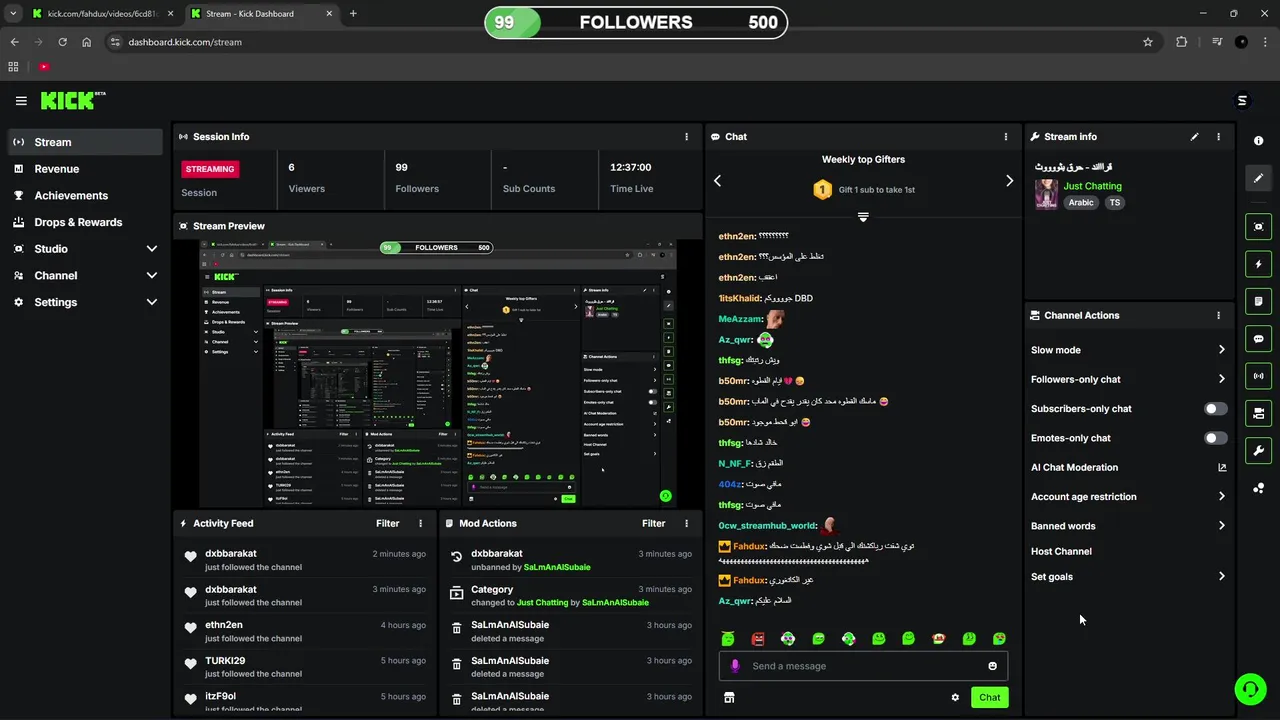Insert the red angry emote

[758, 639]
